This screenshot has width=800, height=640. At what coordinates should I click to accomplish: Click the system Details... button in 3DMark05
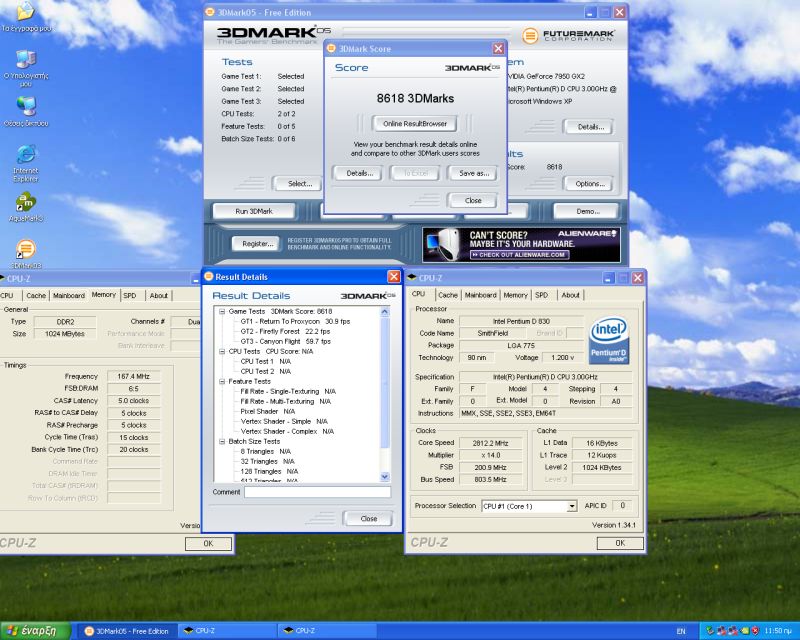pyautogui.click(x=590, y=127)
